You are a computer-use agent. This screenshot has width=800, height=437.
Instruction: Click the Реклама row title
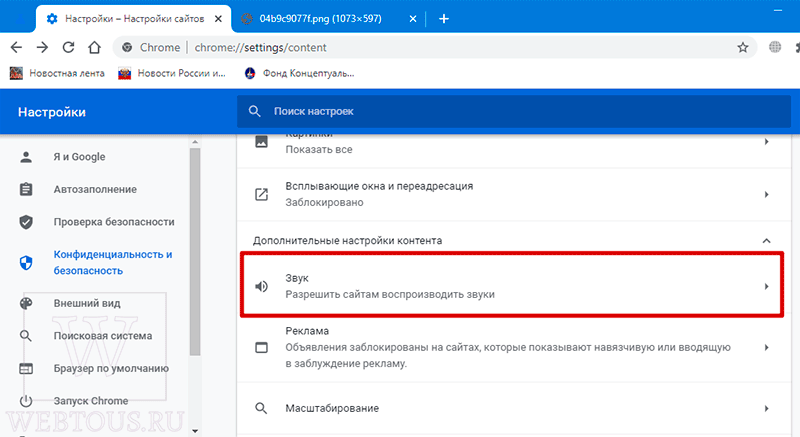click(307, 331)
